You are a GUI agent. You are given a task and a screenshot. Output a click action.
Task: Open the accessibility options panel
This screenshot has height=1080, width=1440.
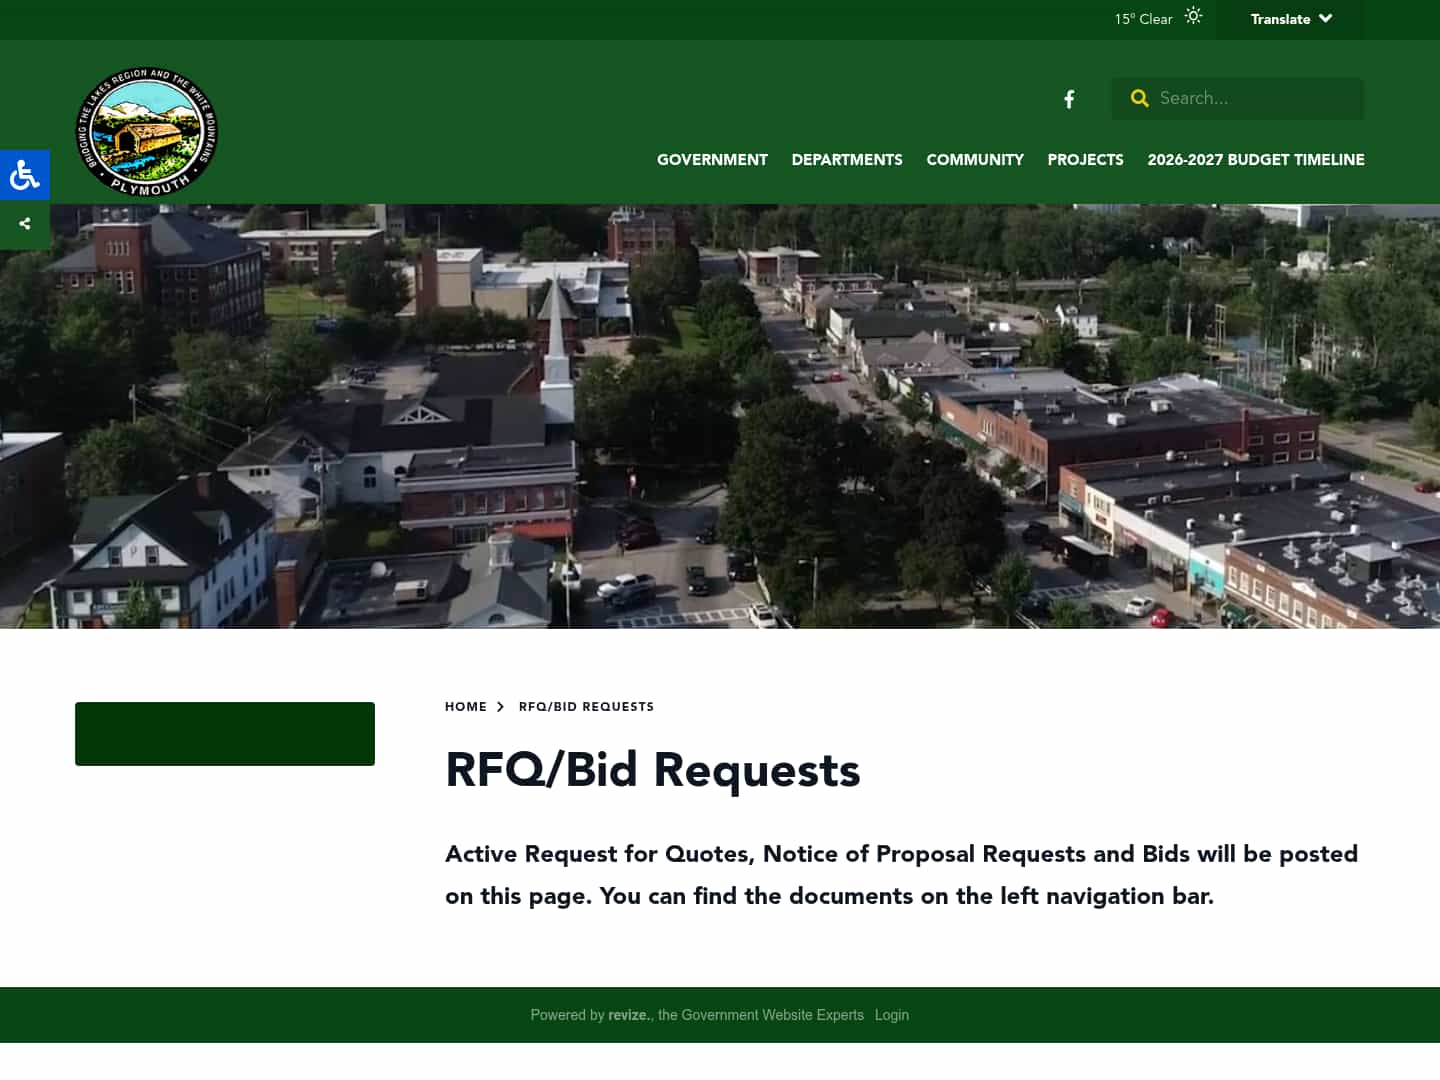(x=24, y=175)
